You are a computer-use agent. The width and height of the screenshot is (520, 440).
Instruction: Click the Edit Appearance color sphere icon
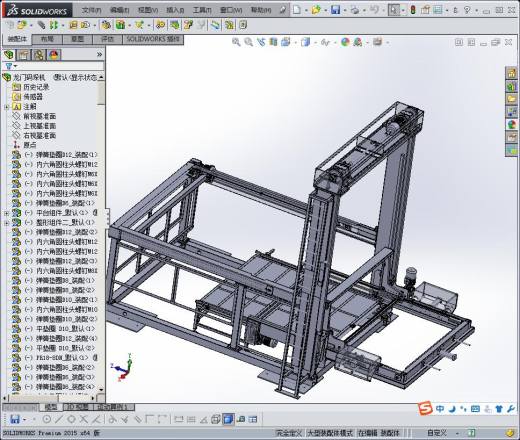[345, 42]
